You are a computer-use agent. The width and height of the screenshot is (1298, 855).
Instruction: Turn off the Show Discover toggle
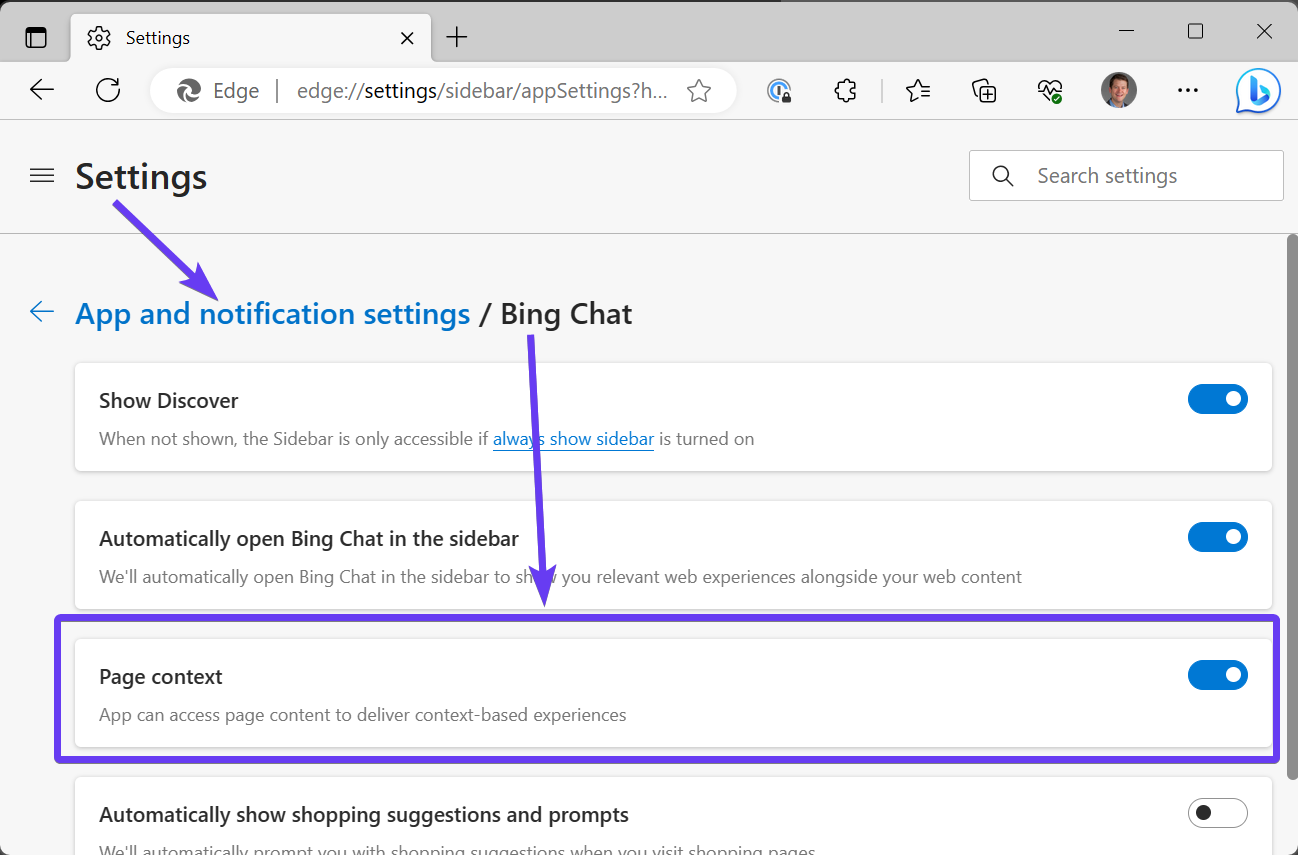coord(1217,399)
